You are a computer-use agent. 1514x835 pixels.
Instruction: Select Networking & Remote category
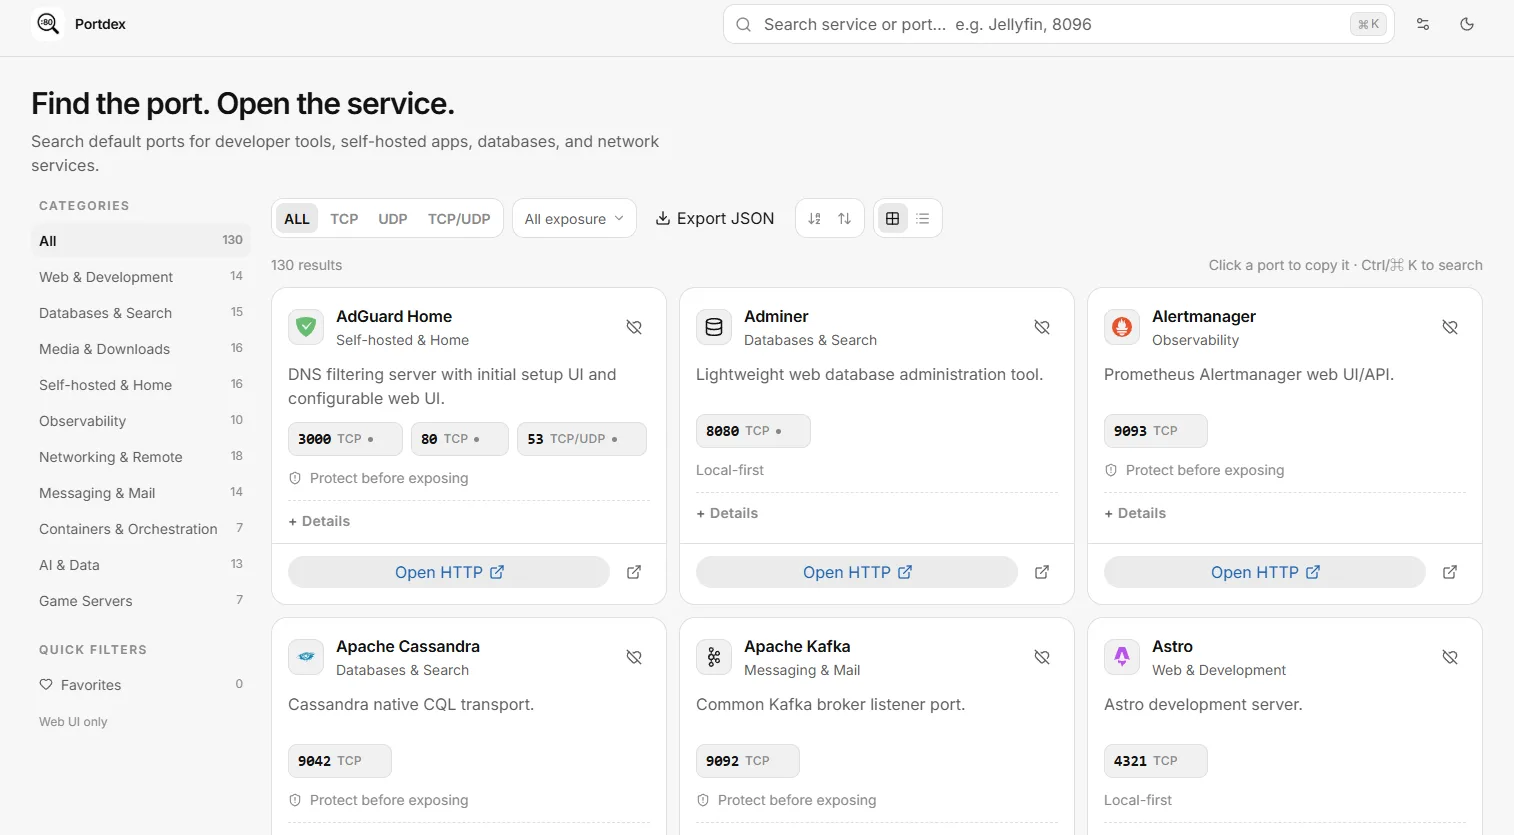(x=140, y=457)
